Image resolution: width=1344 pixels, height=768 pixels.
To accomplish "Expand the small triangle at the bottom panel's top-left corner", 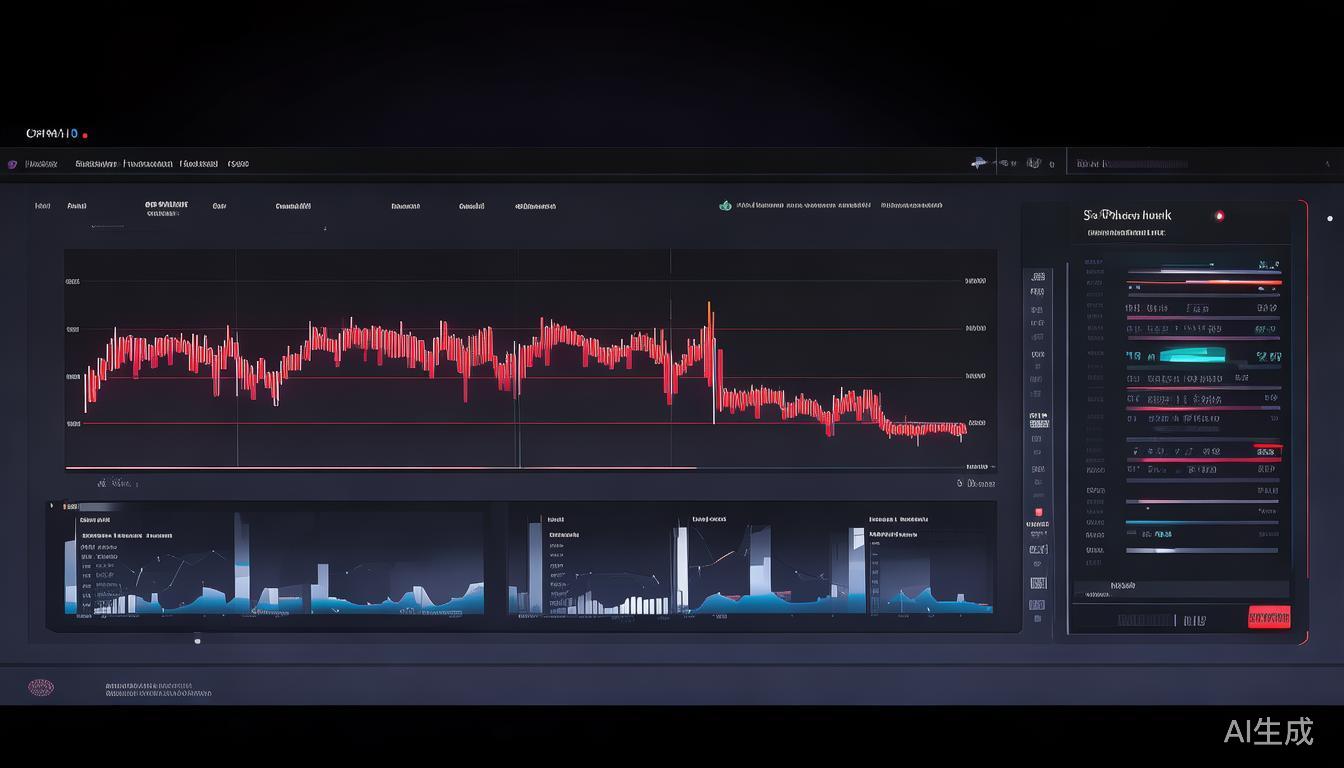I will tap(52, 506).
